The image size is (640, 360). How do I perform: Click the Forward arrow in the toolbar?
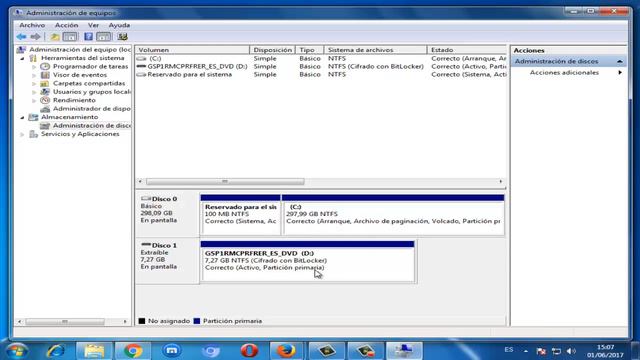click(36, 37)
